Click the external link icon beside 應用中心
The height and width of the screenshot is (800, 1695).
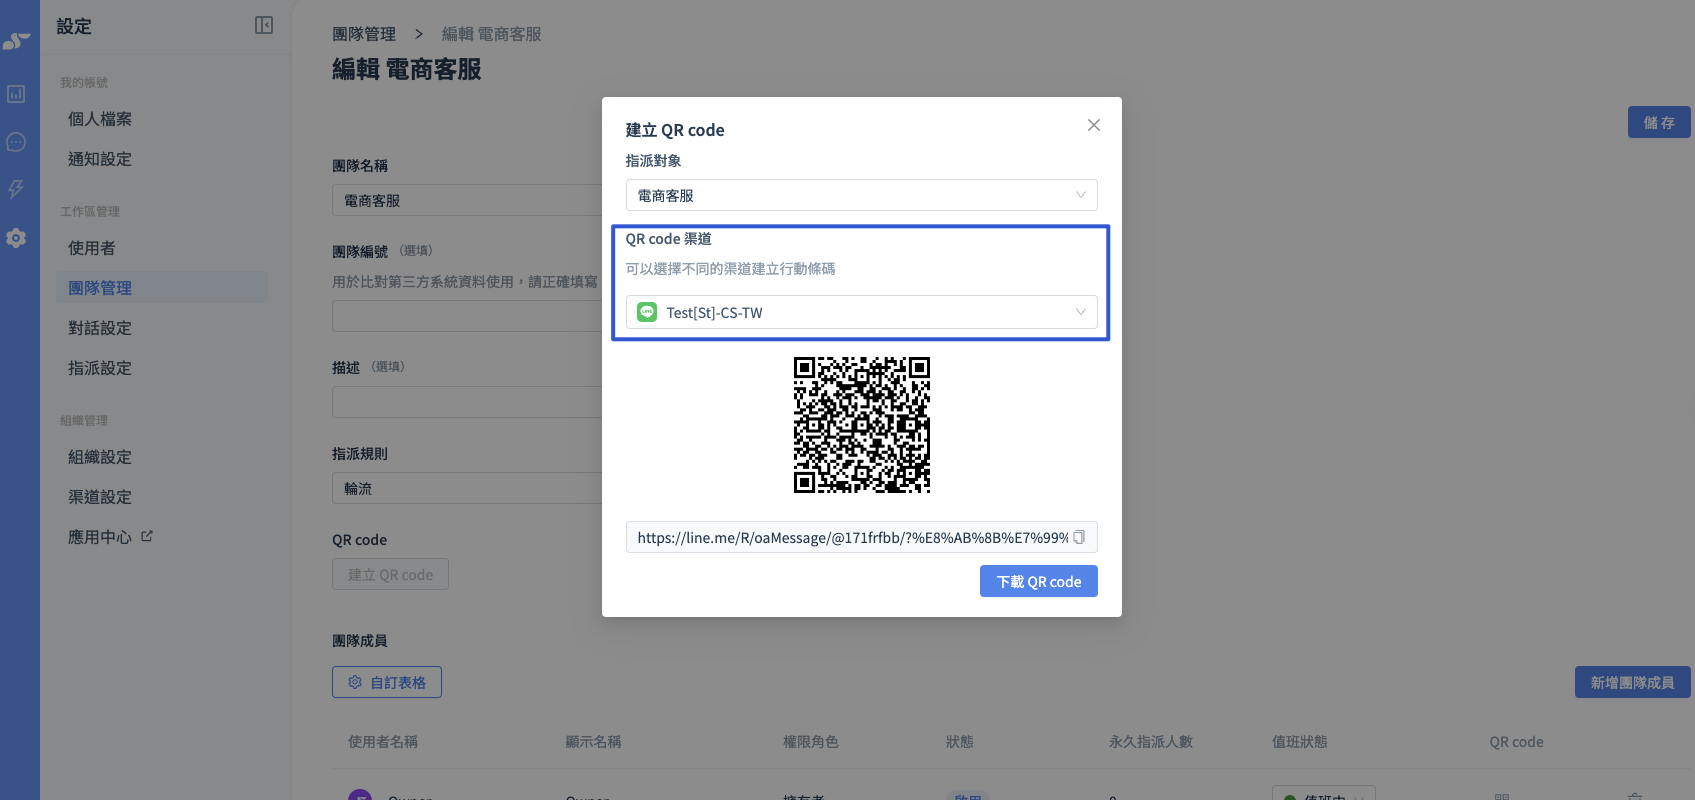147,536
